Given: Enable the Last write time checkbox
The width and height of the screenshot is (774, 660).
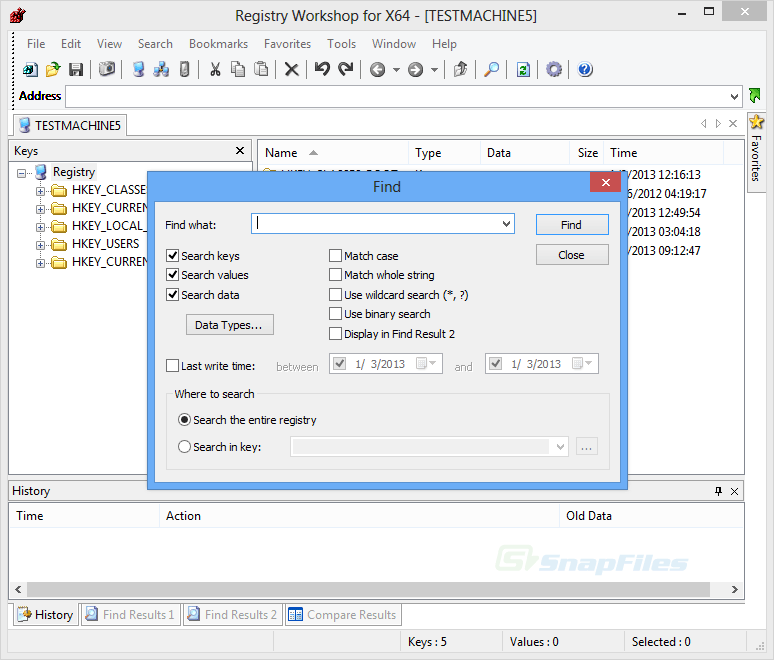Looking at the screenshot, I should point(172,366).
